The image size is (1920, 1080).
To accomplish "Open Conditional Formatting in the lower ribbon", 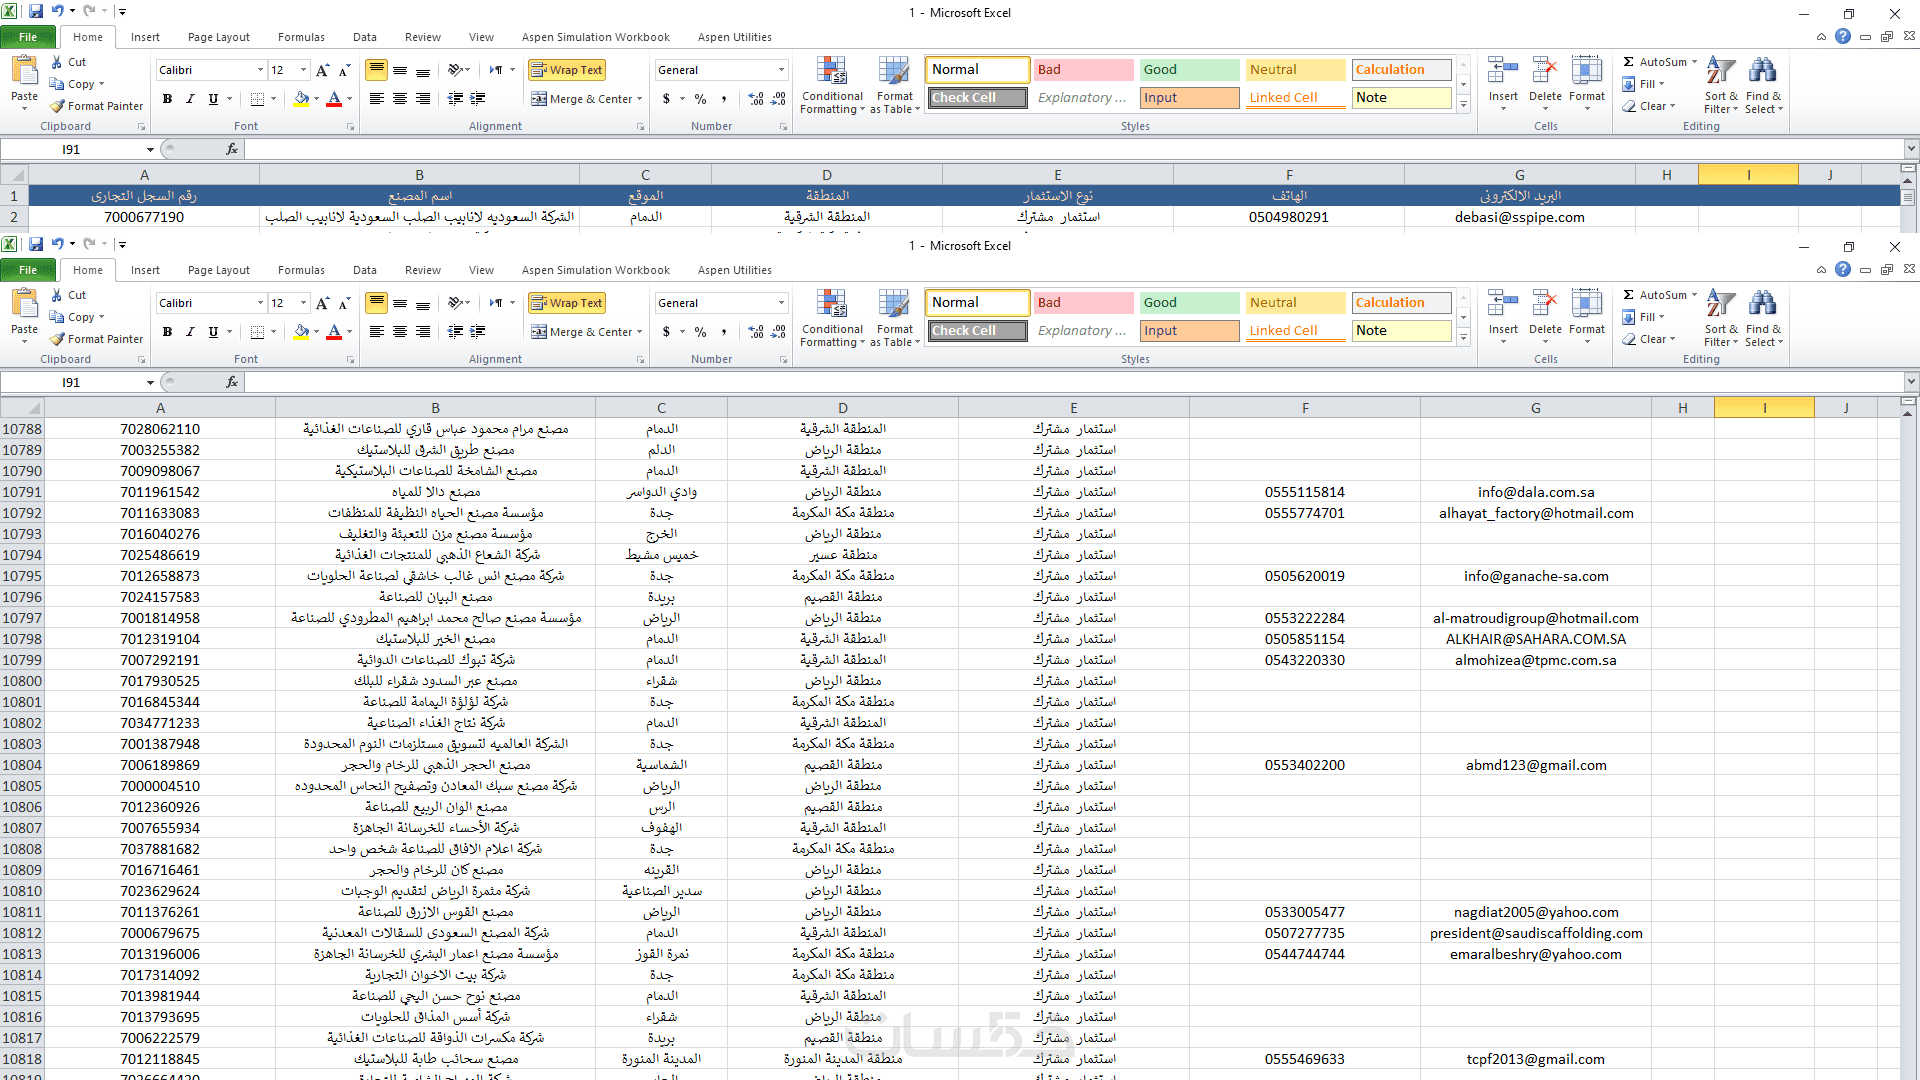I will pyautogui.click(x=832, y=319).
